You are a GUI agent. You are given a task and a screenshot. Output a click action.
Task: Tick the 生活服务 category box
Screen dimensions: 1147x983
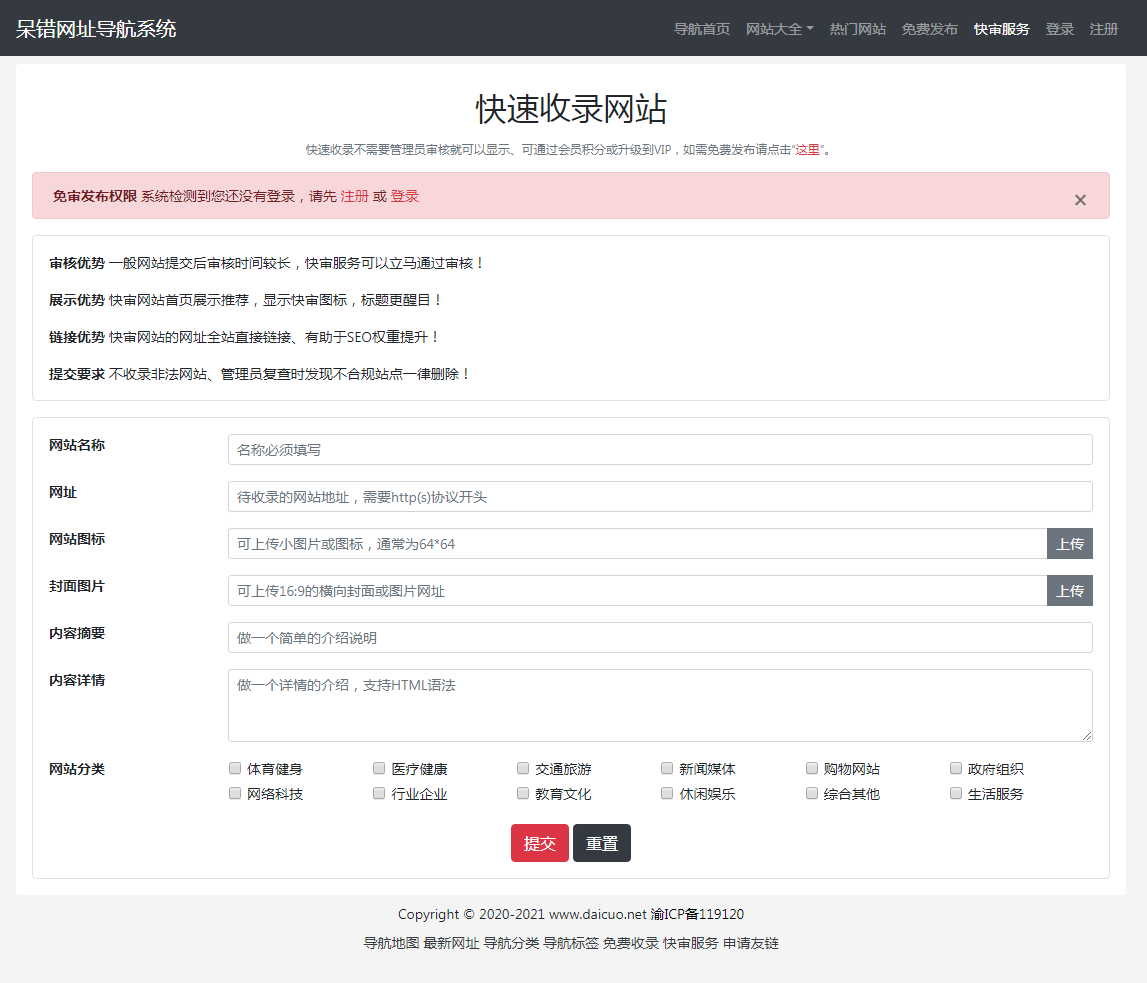(955, 792)
